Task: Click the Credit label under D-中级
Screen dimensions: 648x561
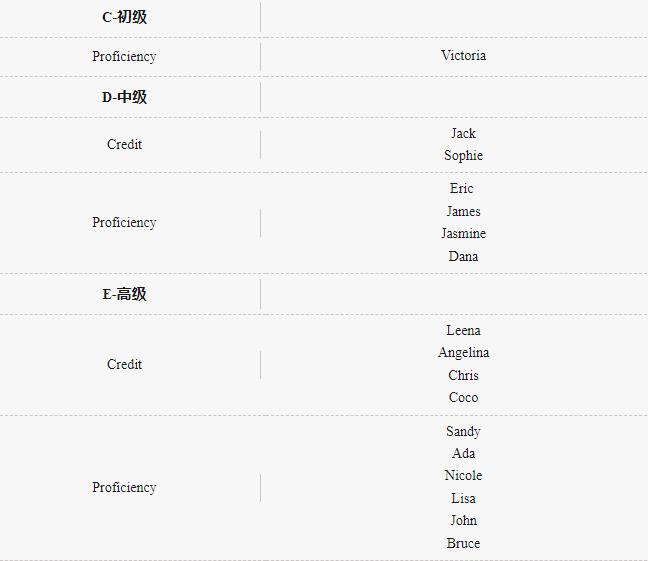Action: point(124,144)
